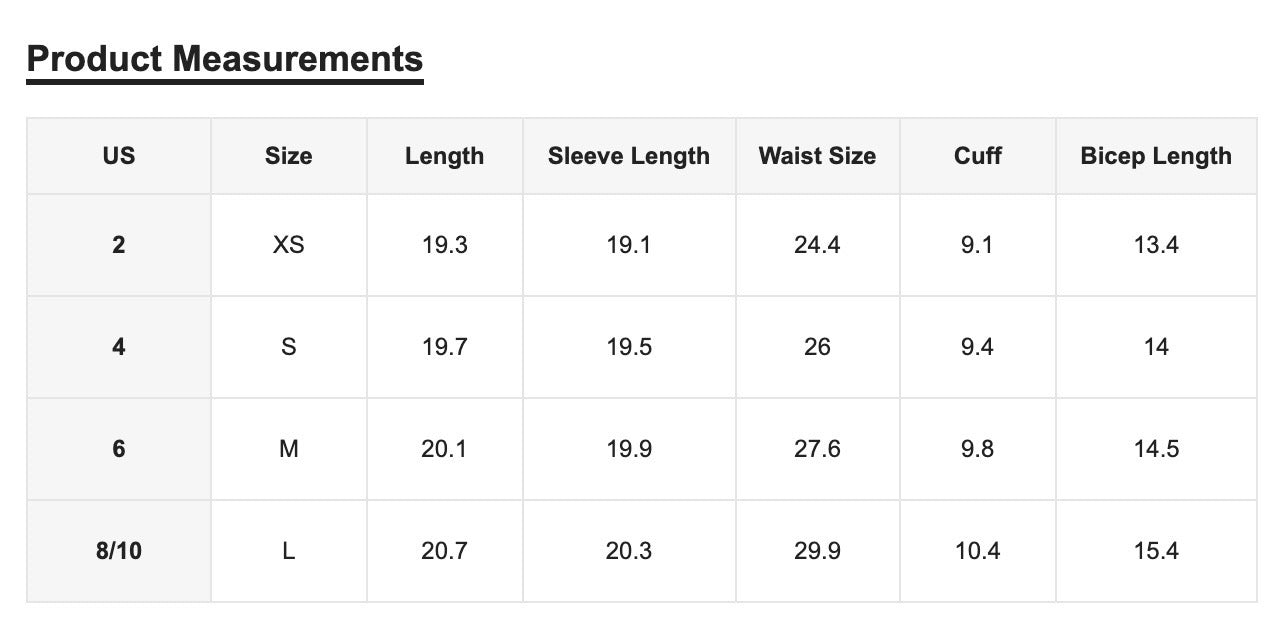Click the US size 2 row label
The height and width of the screenshot is (627, 1286).
[x=119, y=245]
